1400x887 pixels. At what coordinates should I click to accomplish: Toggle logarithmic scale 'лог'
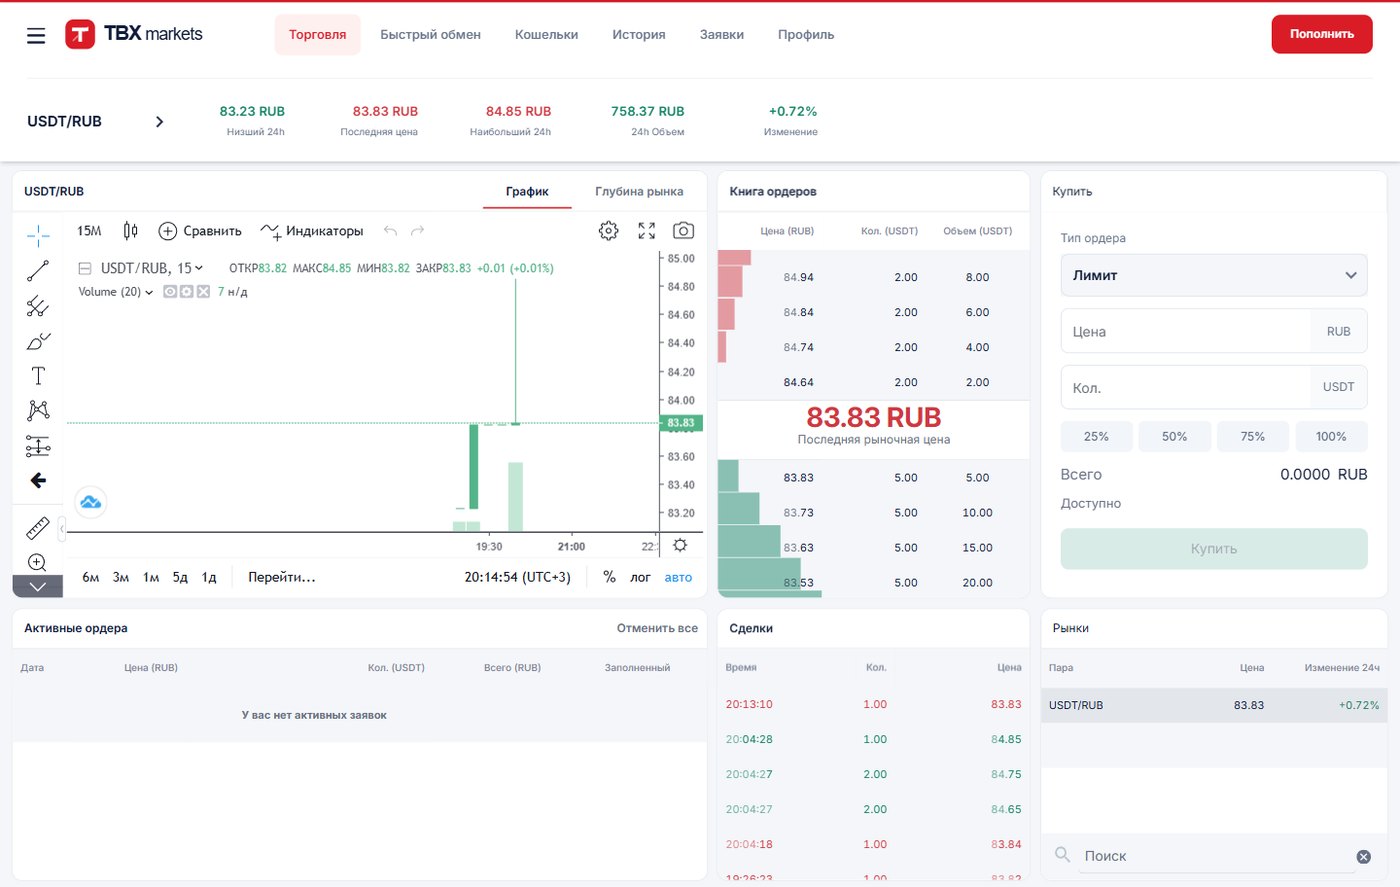[640, 577]
